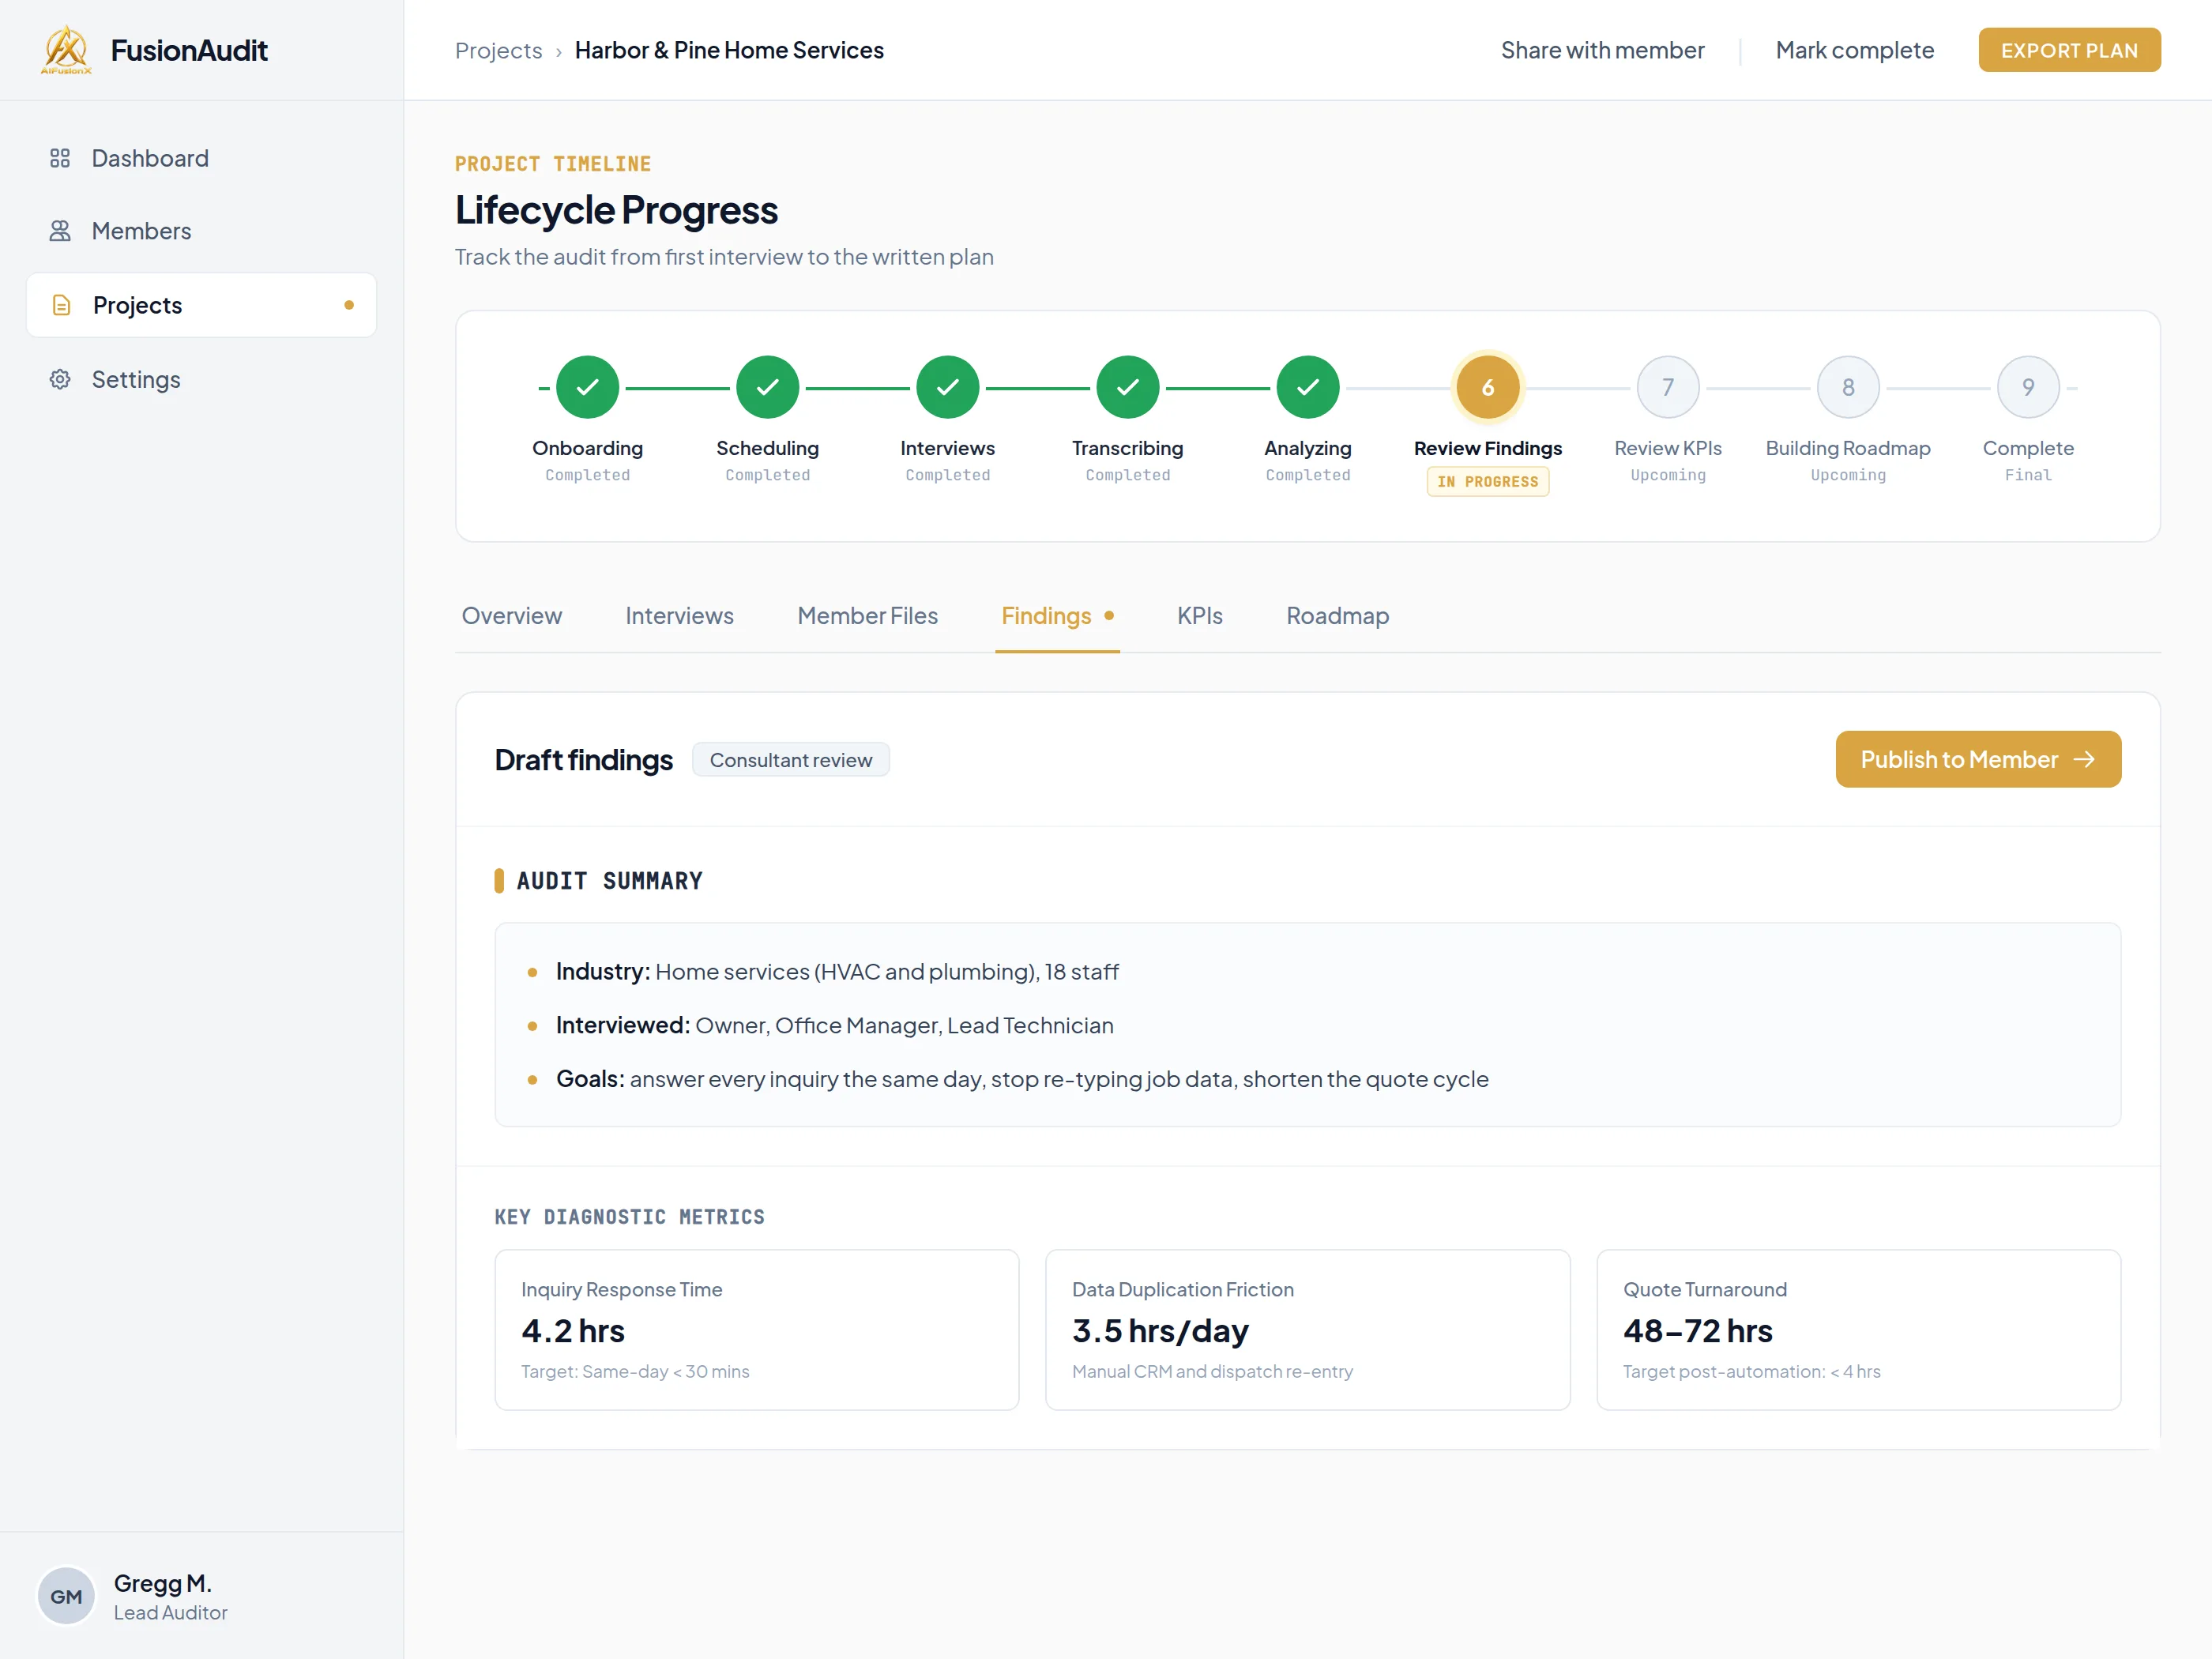This screenshot has width=2212, height=1659.
Task: Click the Goals line in summary
Action: 1022,1079
